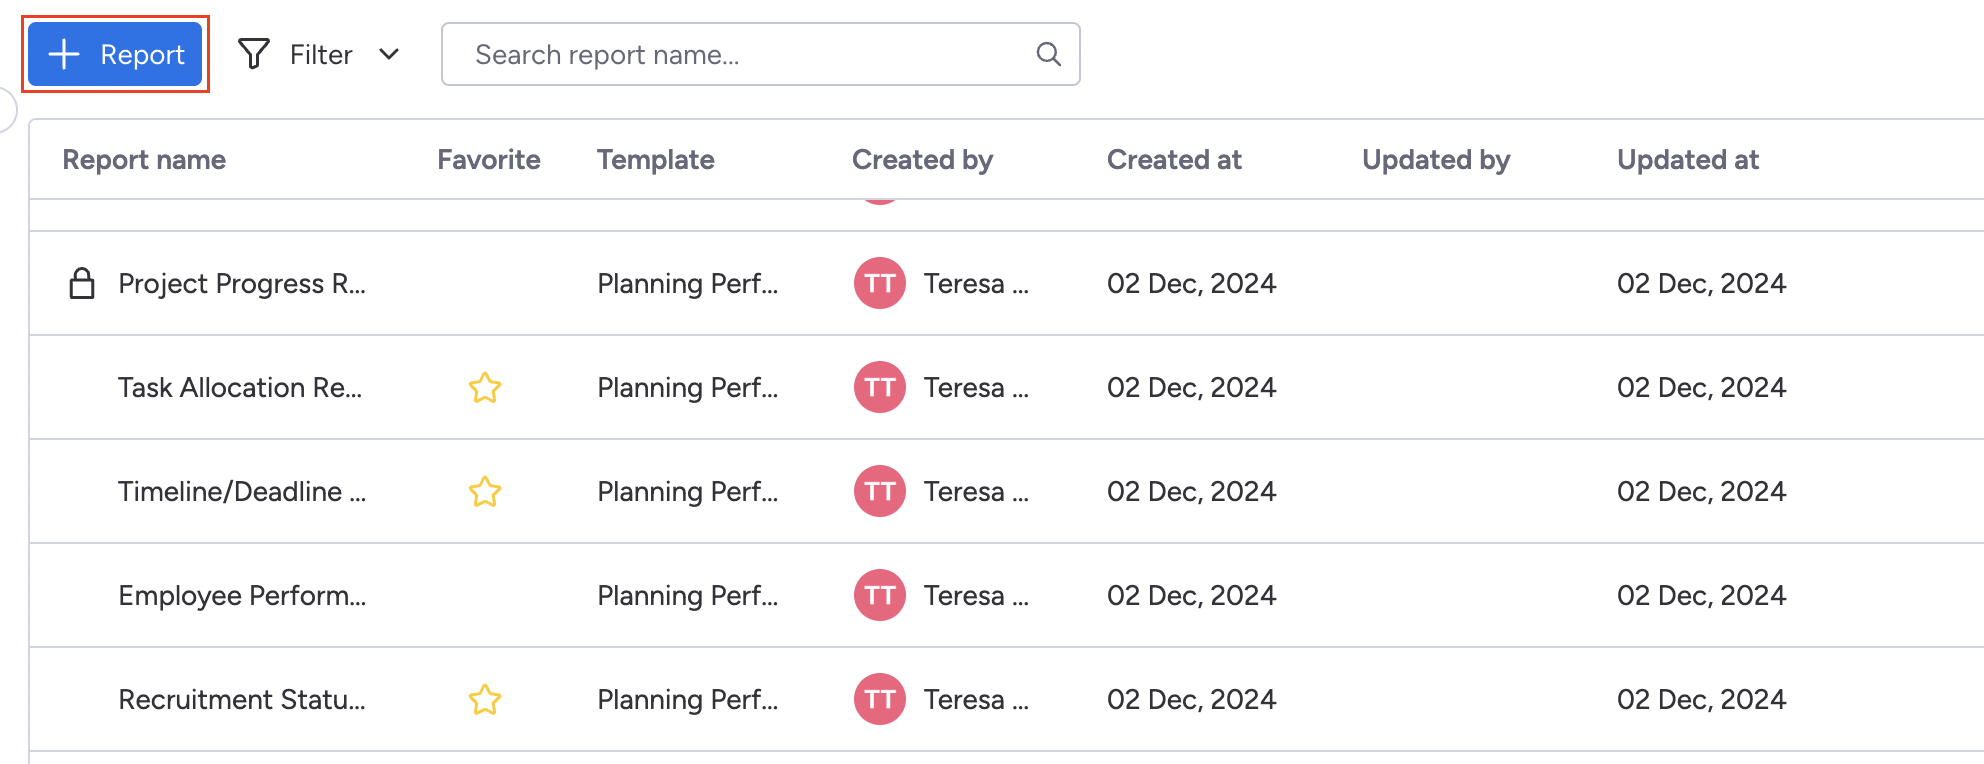Create a new report with Report button
Image resolution: width=1984 pixels, height=764 pixels.
116,54
